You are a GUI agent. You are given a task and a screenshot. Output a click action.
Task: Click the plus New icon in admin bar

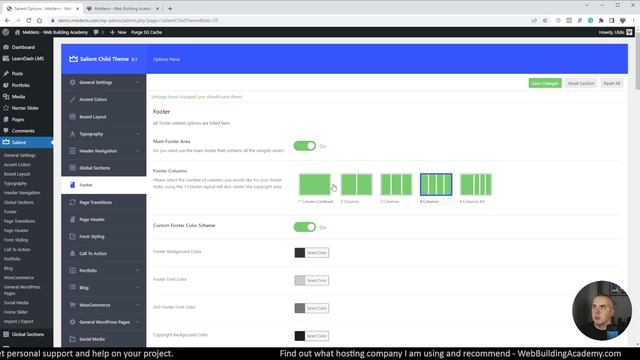click(x=112, y=32)
